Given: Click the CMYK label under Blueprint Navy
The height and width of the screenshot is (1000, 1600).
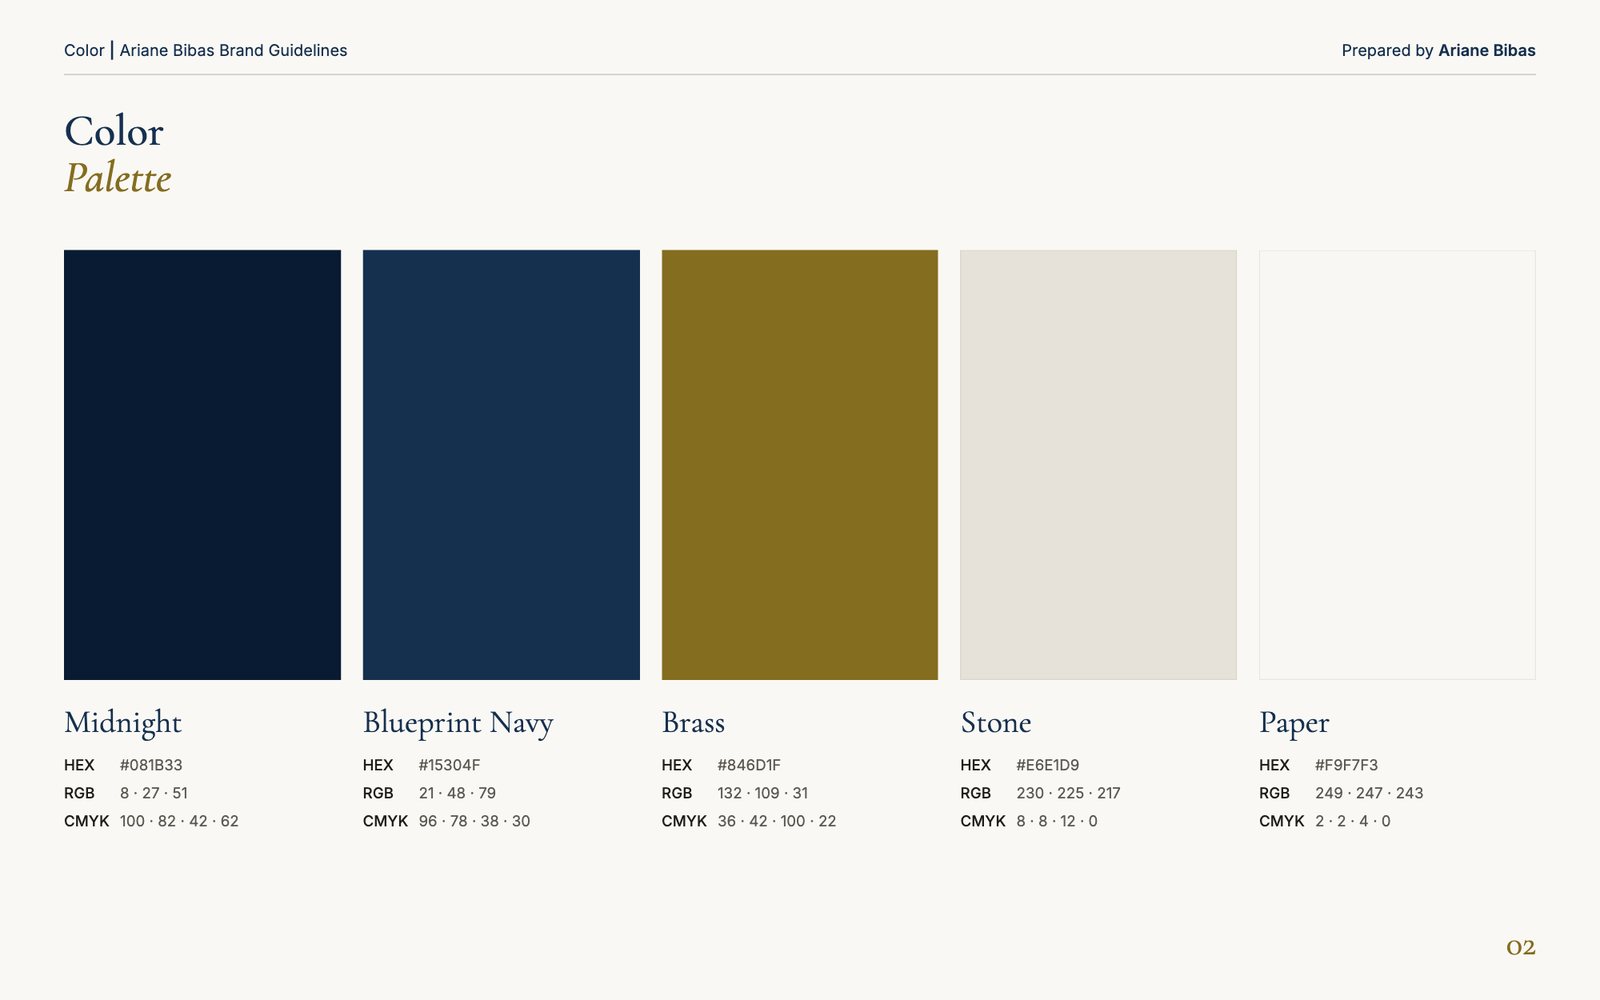Looking at the screenshot, I should pos(386,821).
